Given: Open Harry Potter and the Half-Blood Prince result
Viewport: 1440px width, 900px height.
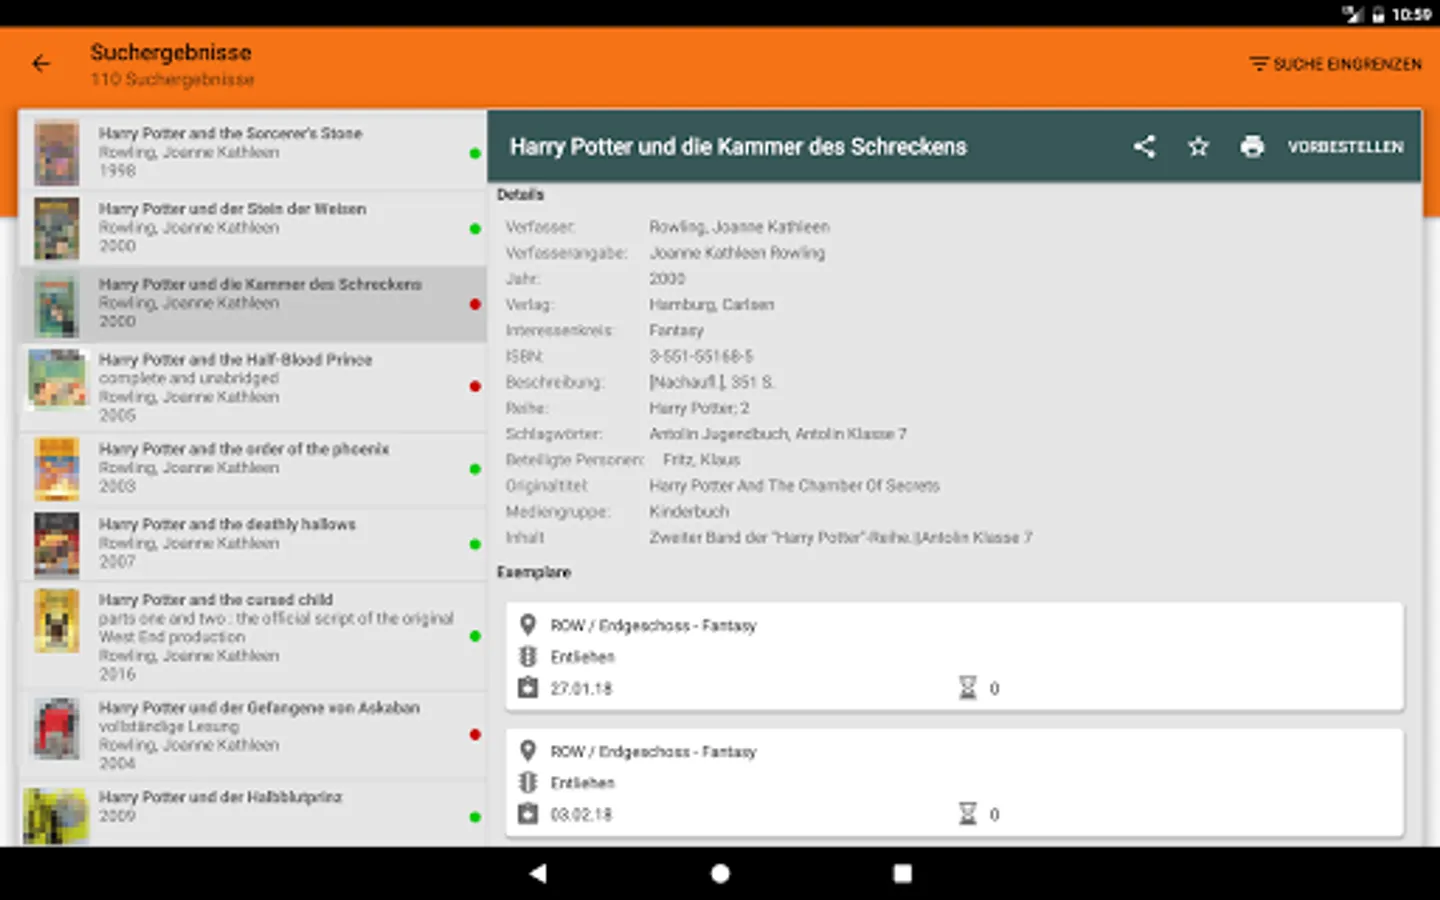Looking at the screenshot, I should [253, 387].
